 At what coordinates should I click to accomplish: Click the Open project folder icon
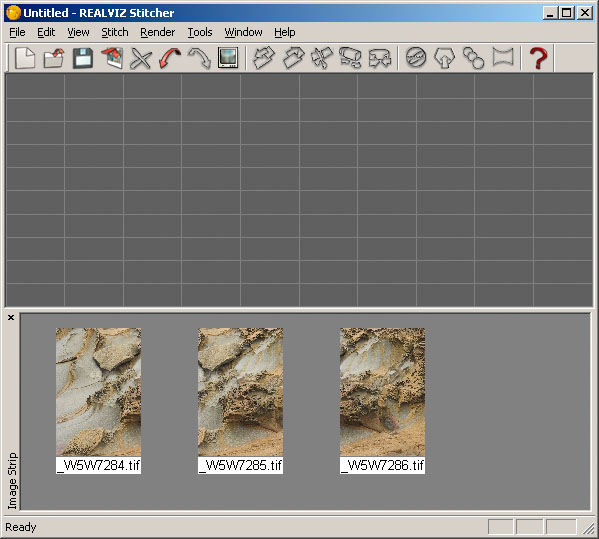tap(54, 58)
